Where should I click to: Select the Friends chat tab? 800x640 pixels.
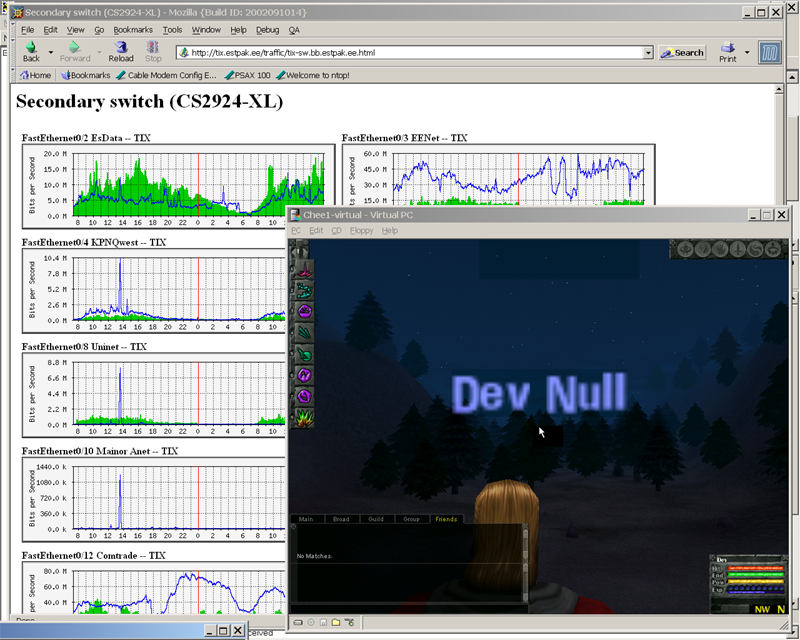(446, 519)
